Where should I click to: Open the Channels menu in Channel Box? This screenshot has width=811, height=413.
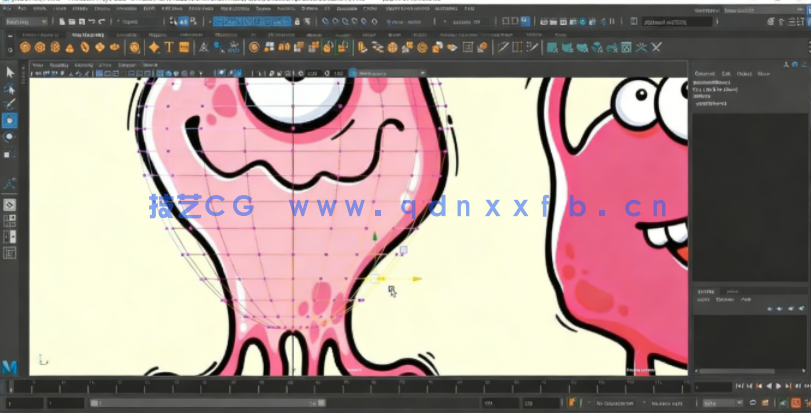[x=705, y=74]
